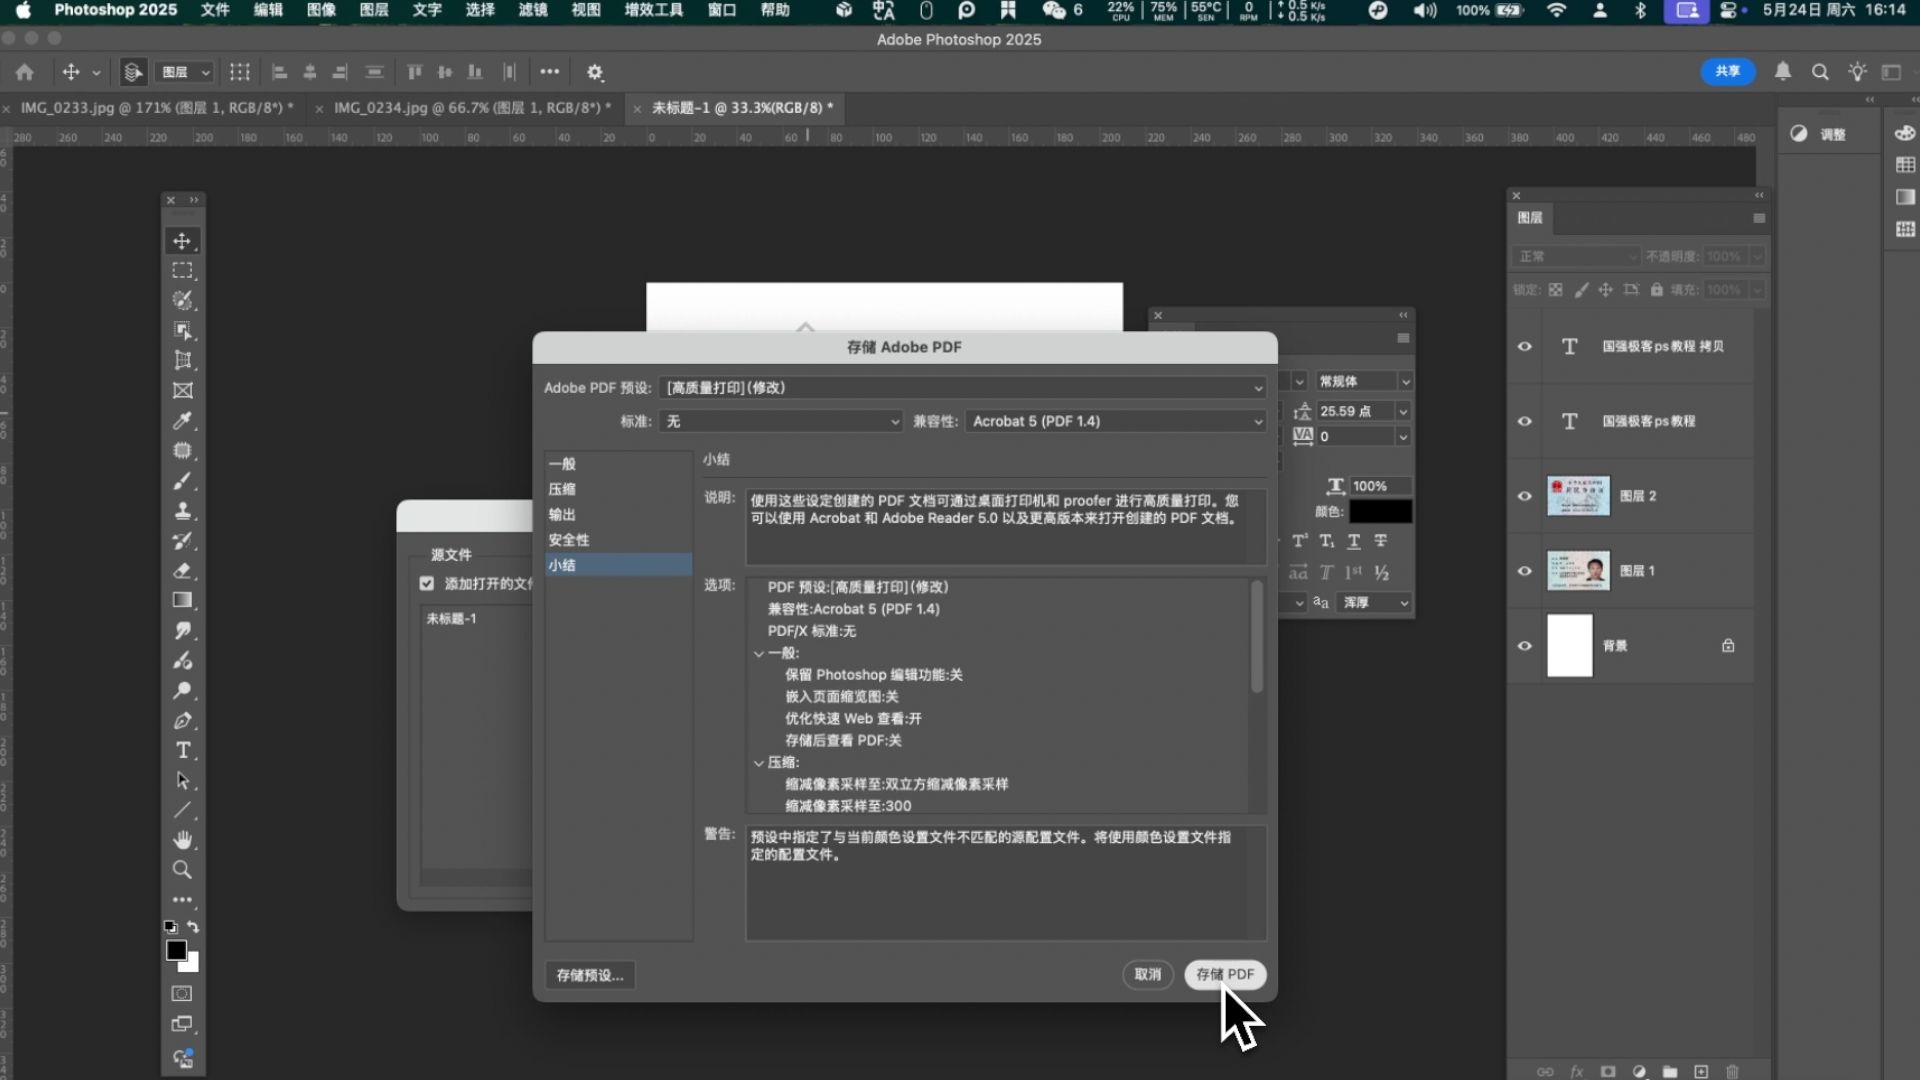The image size is (1920, 1080).
Task: Open notifications bell icon
Action: 1783,71
